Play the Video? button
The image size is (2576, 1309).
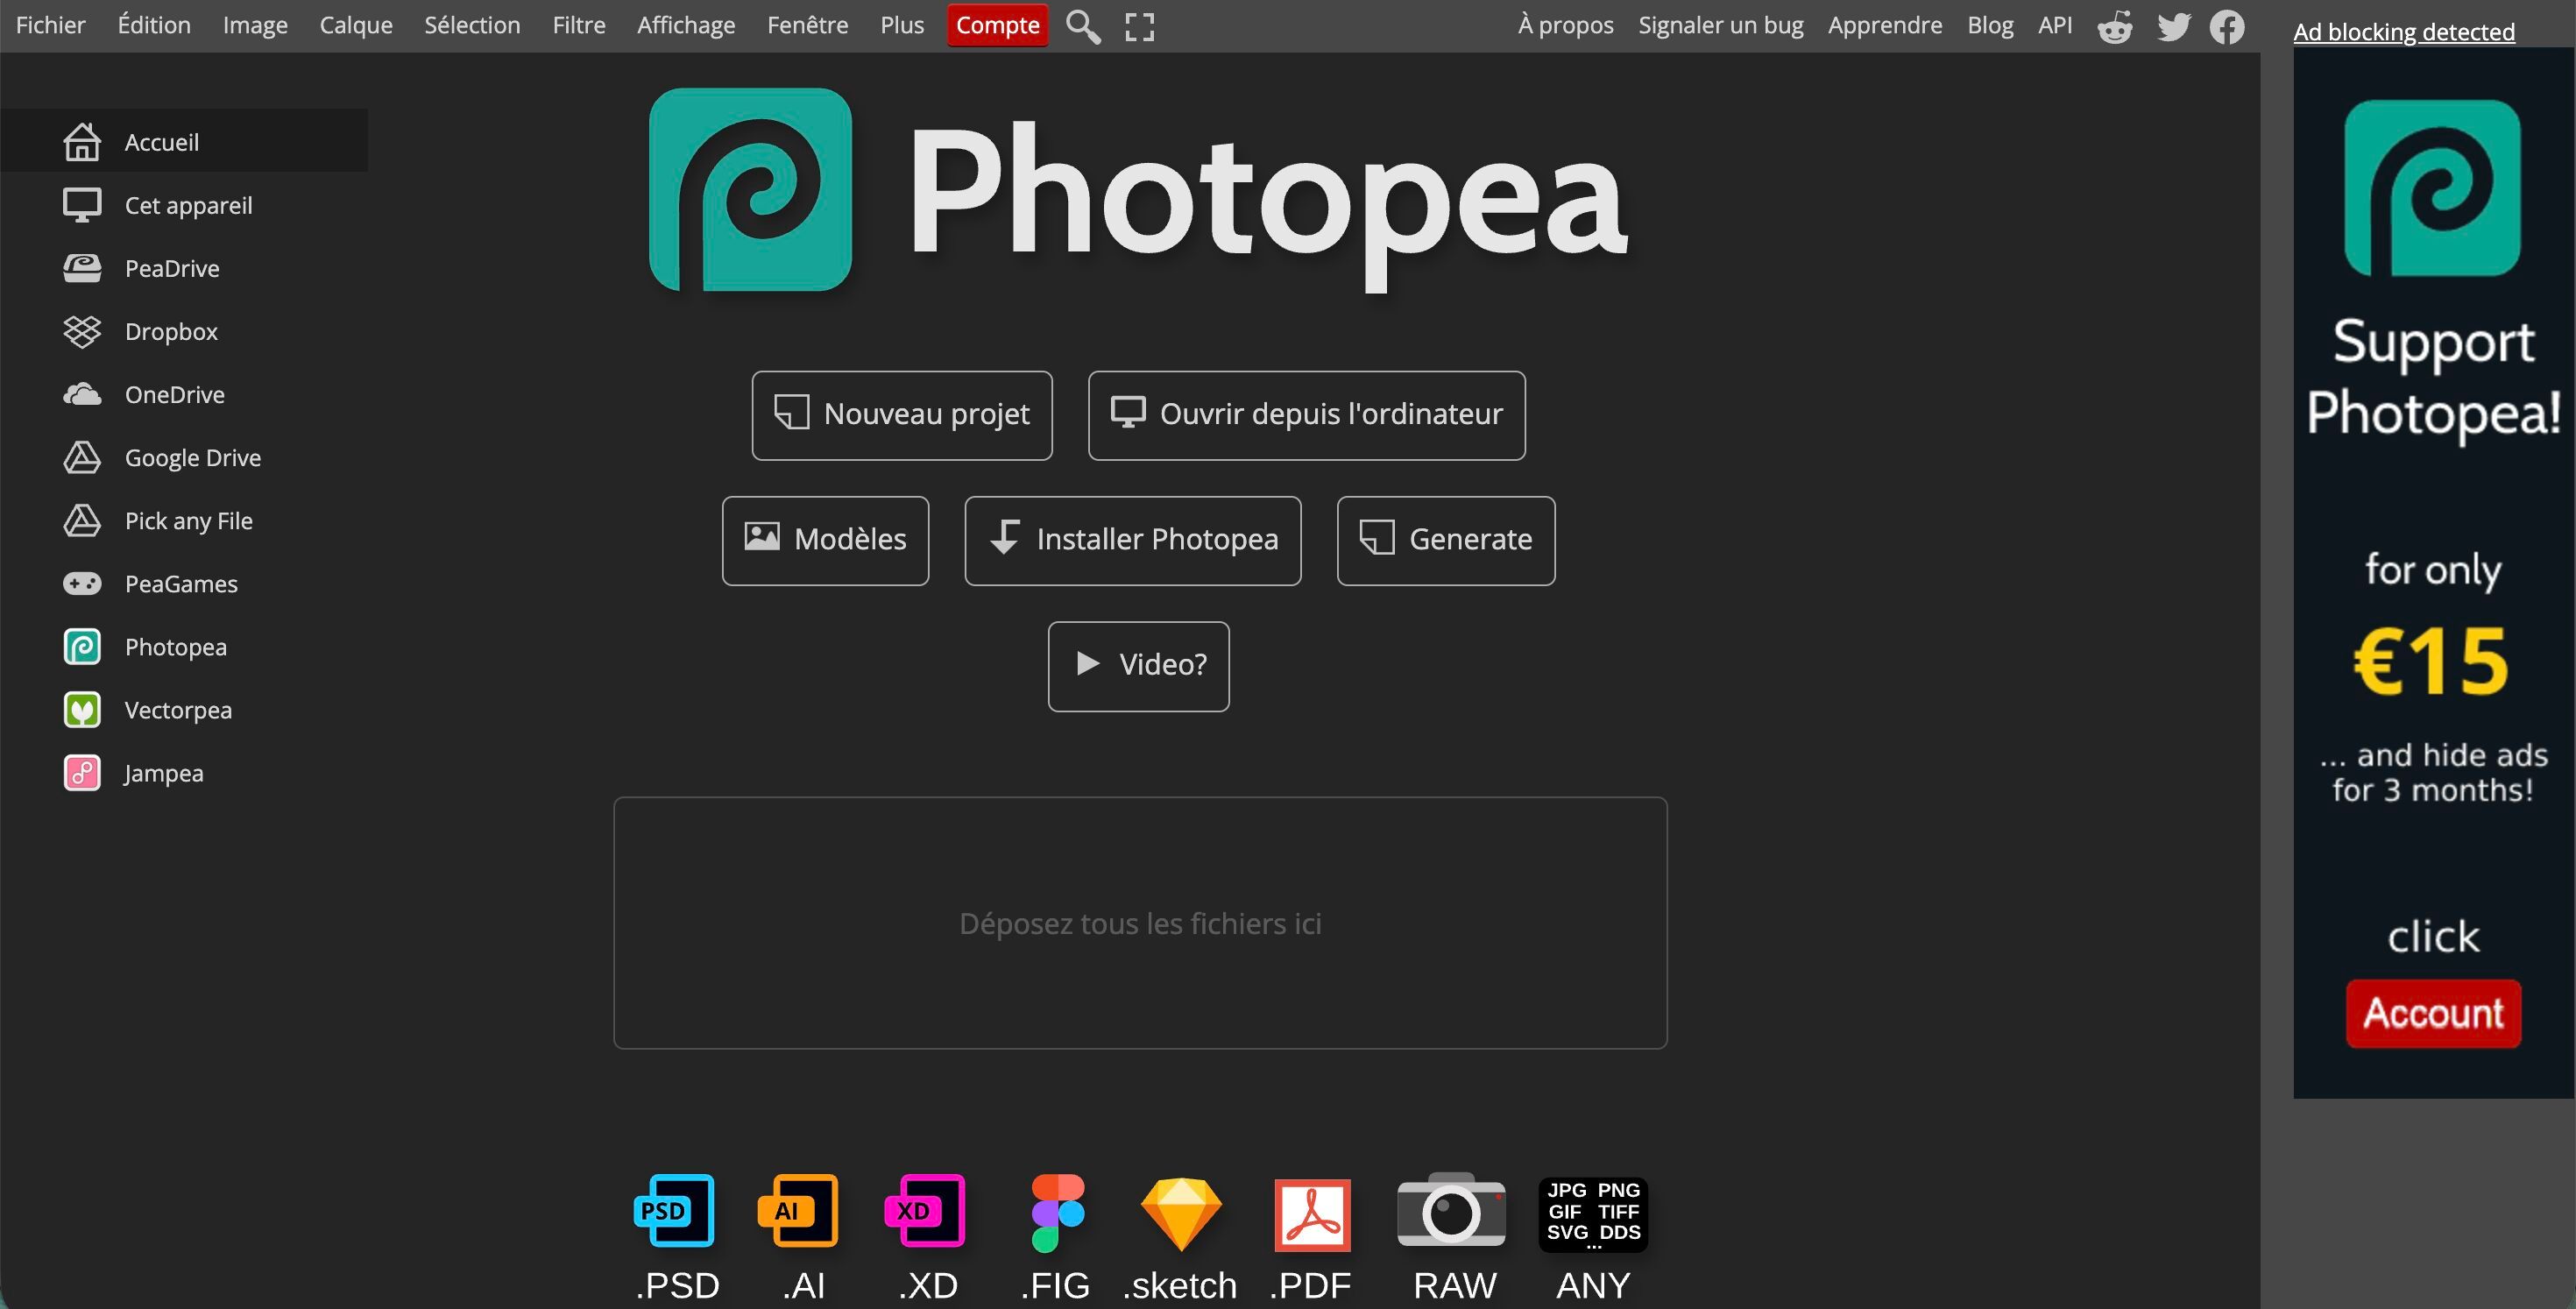1139,666
